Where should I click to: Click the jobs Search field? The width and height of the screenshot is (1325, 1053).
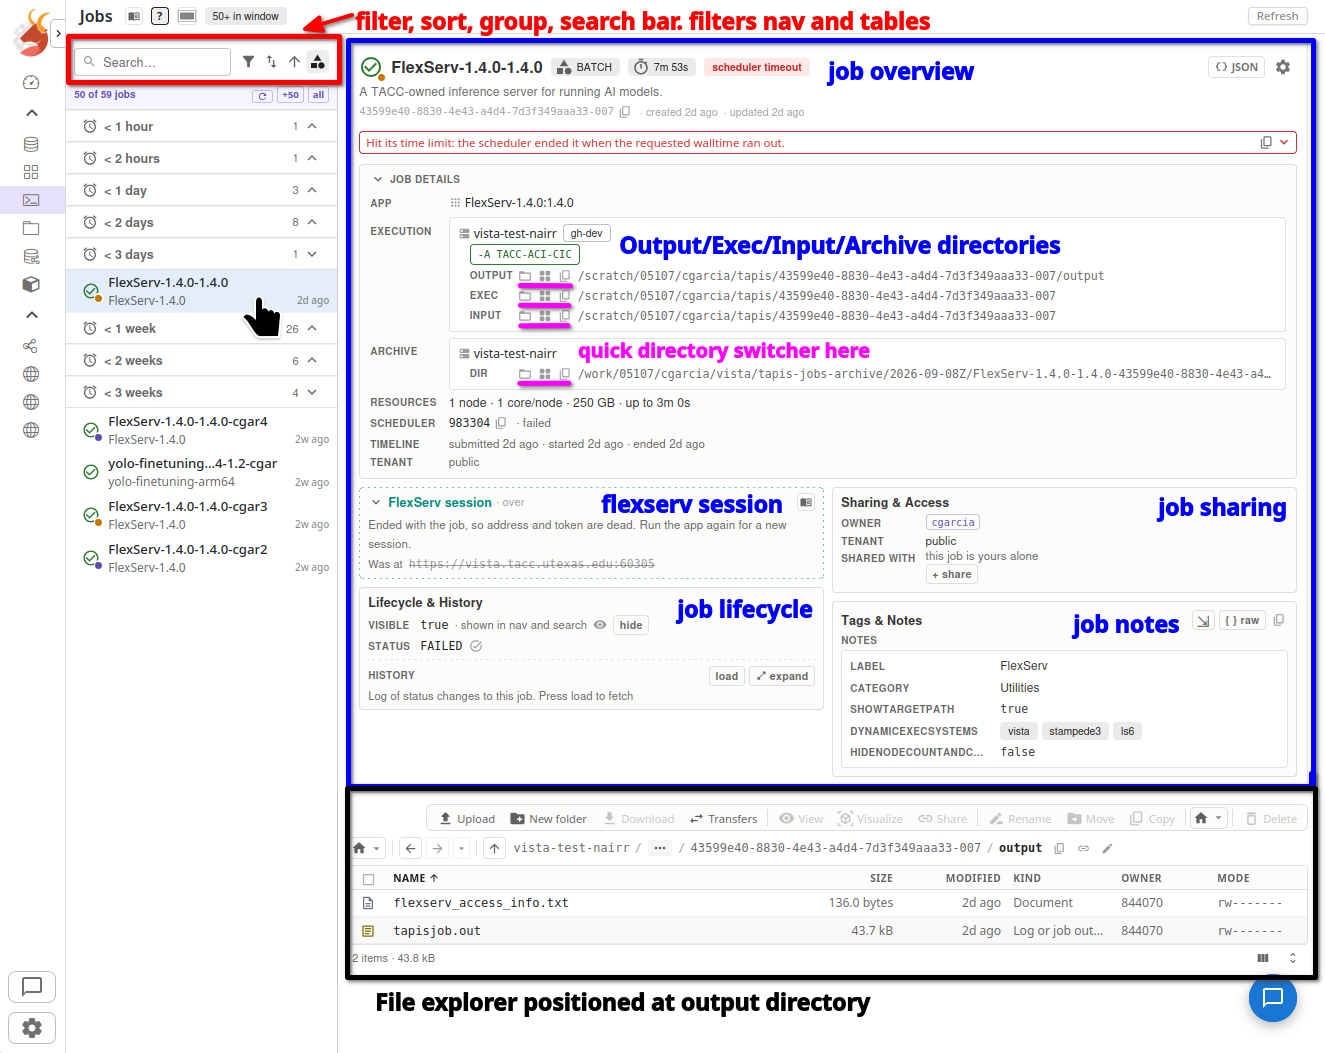pos(153,62)
